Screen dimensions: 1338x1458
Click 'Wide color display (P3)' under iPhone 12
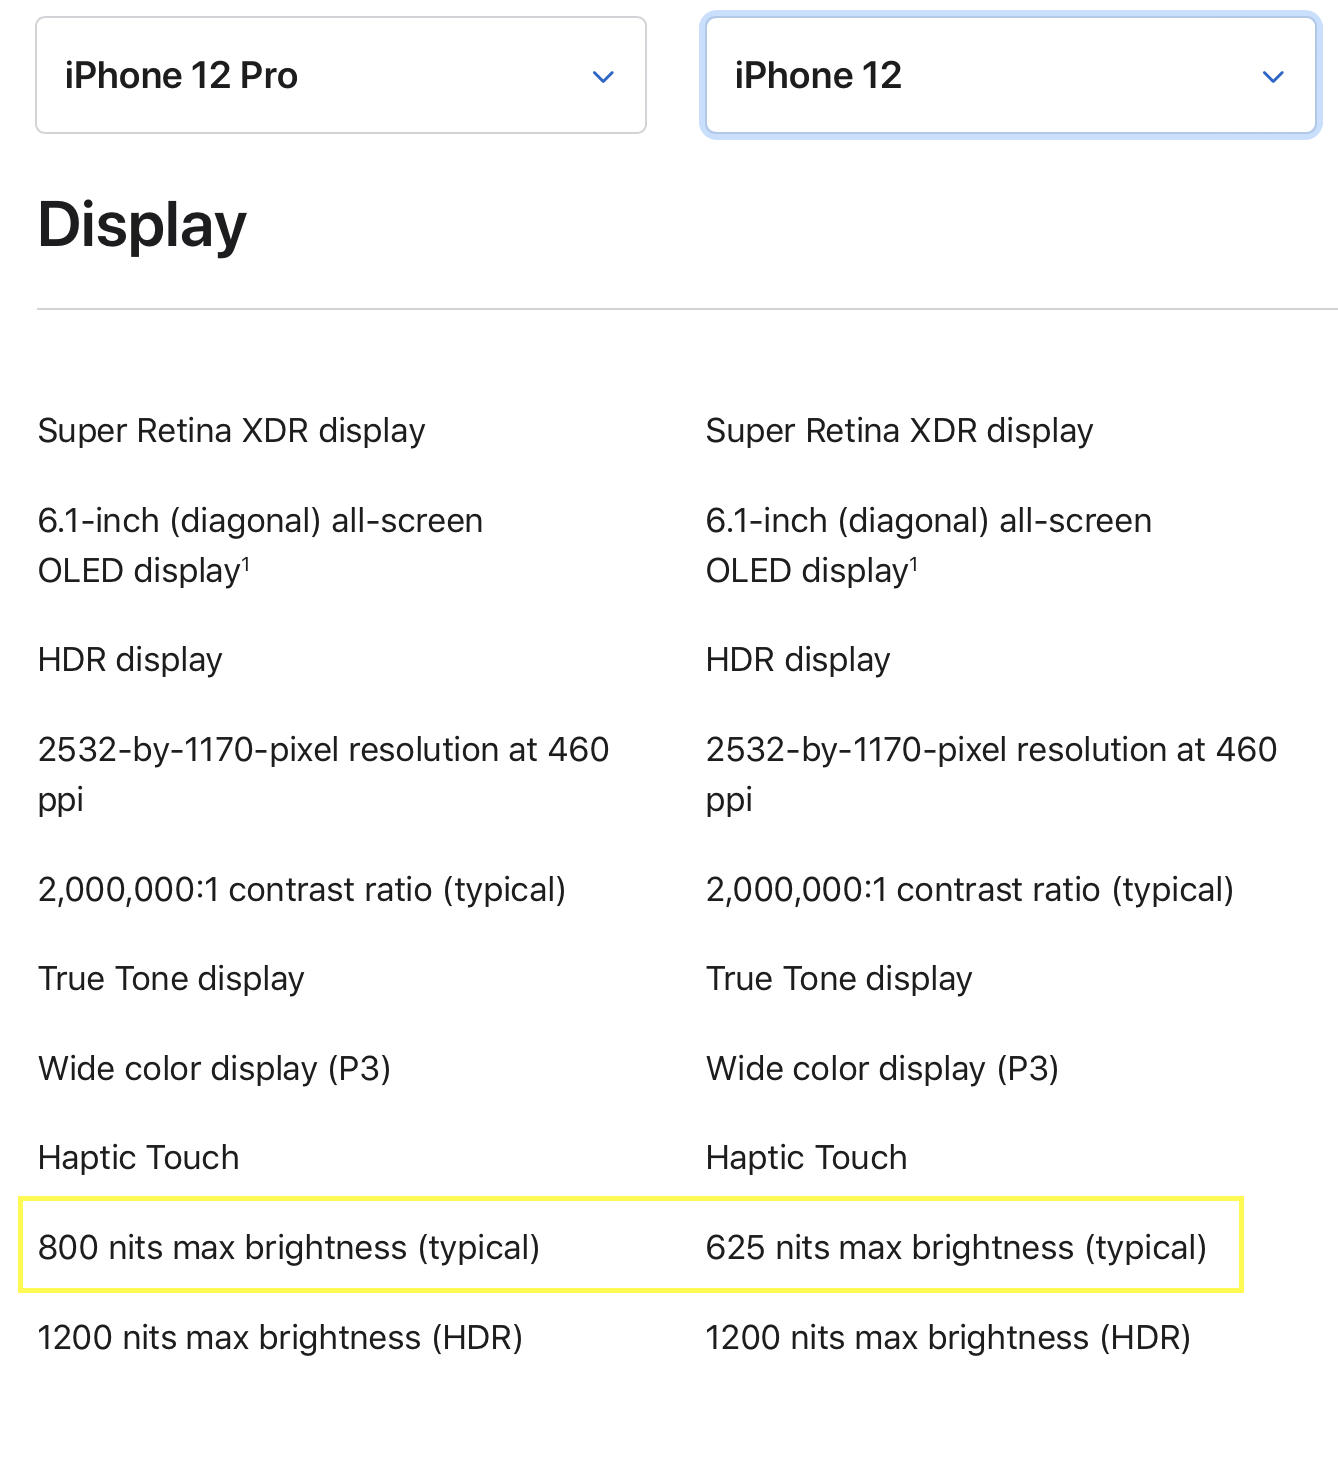coord(882,1069)
